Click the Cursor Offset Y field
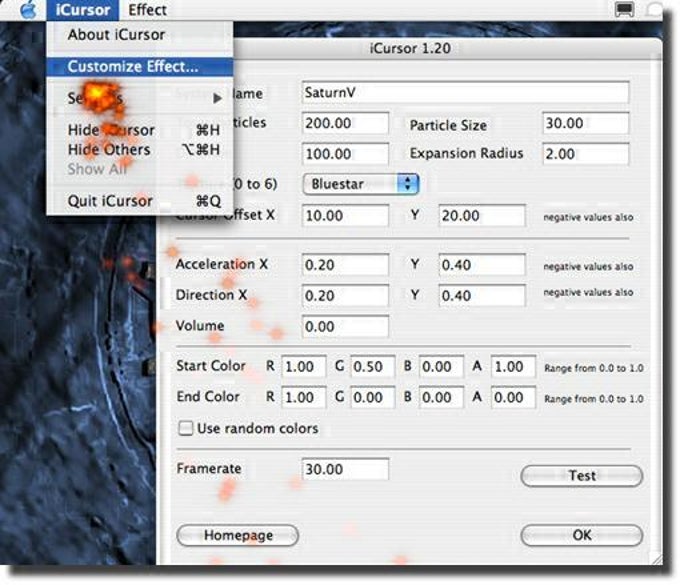The width and height of the screenshot is (680, 585). click(x=482, y=216)
